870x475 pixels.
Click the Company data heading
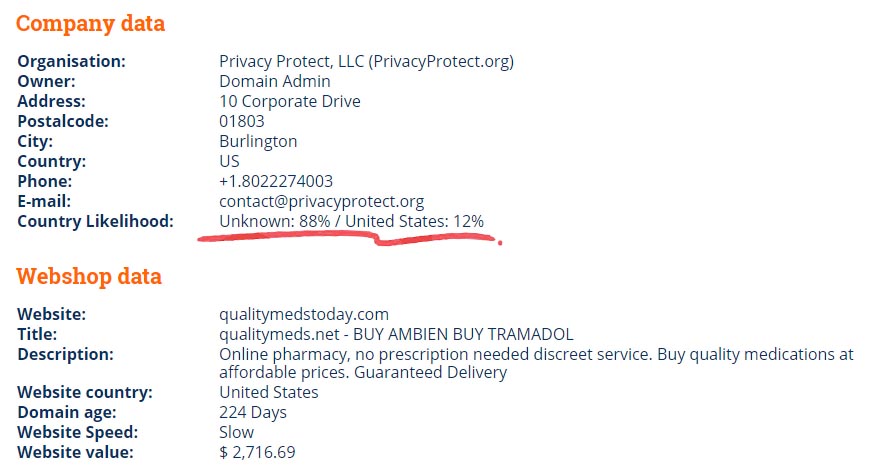(x=90, y=23)
